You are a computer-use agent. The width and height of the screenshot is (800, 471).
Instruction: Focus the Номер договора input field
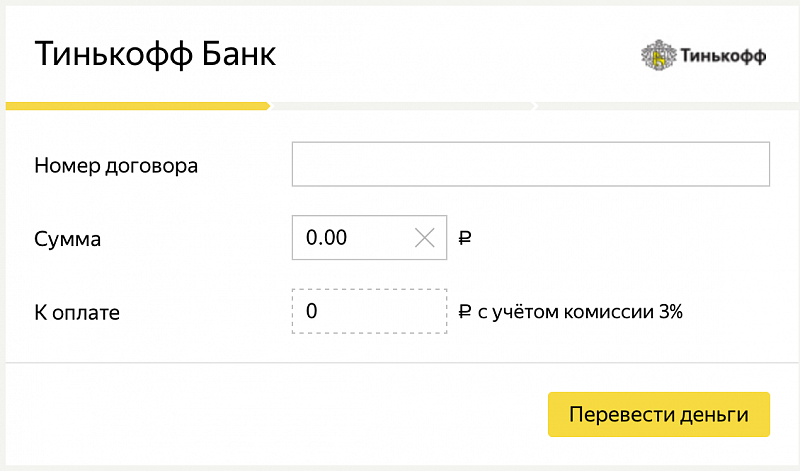coord(530,165)
